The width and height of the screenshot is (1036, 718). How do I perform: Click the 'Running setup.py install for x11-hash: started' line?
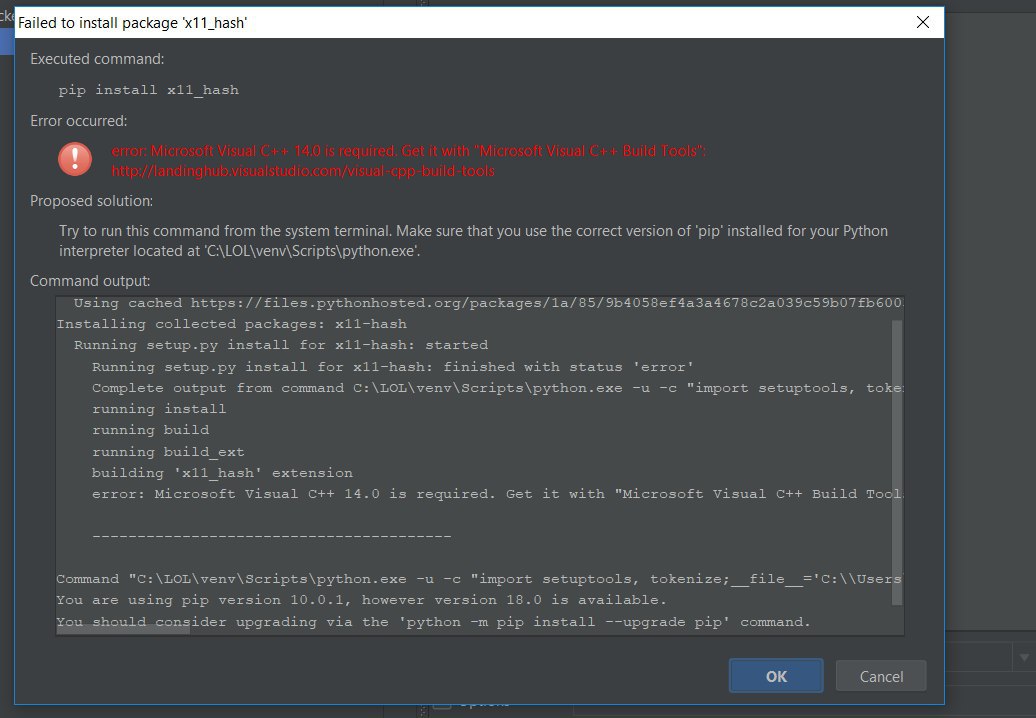(x=281, y=345)
